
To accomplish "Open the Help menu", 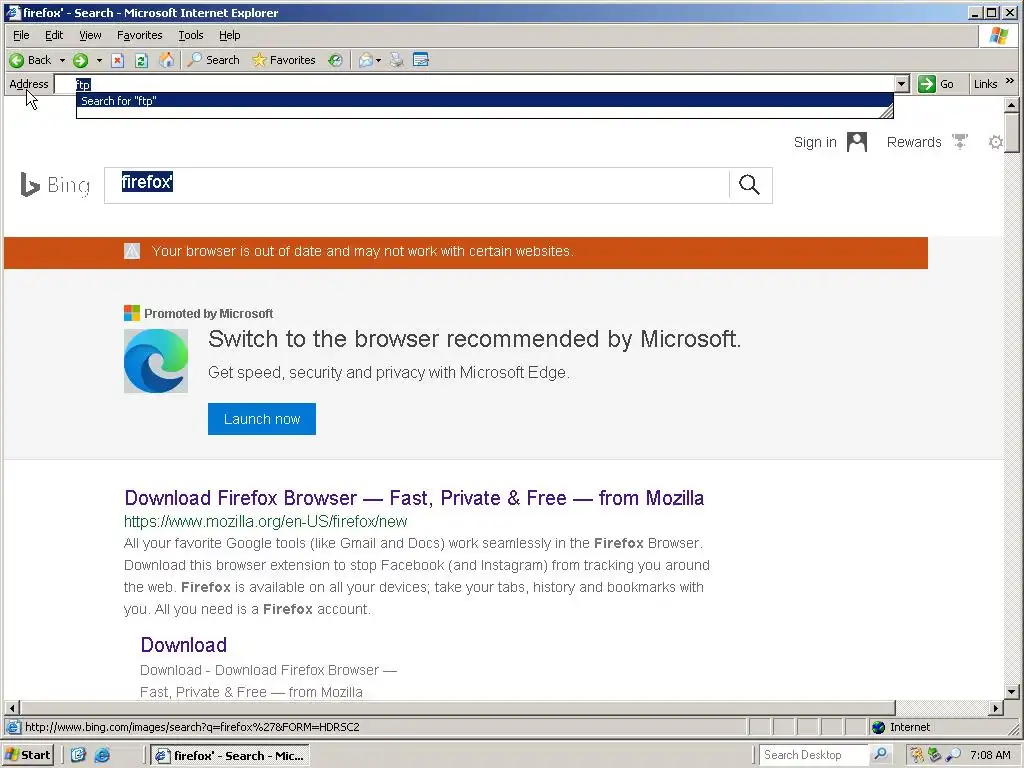I will tap(229, 35).
